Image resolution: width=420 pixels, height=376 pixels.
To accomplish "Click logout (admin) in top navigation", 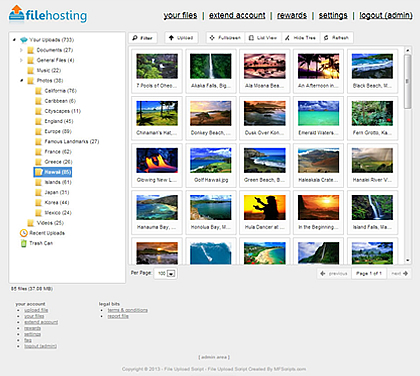I will [386, 15].
